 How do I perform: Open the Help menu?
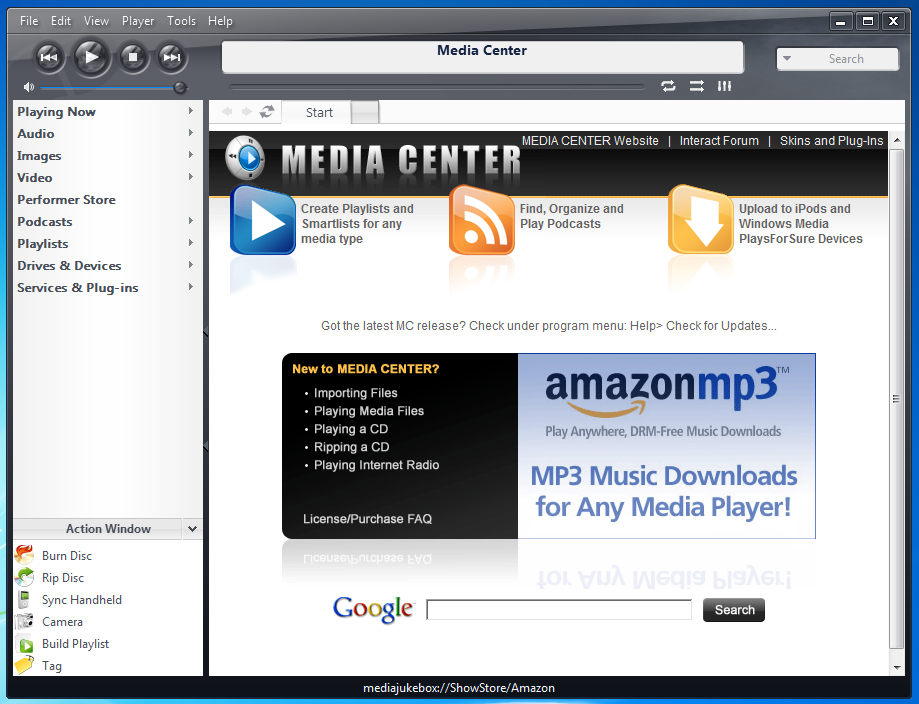220,21
